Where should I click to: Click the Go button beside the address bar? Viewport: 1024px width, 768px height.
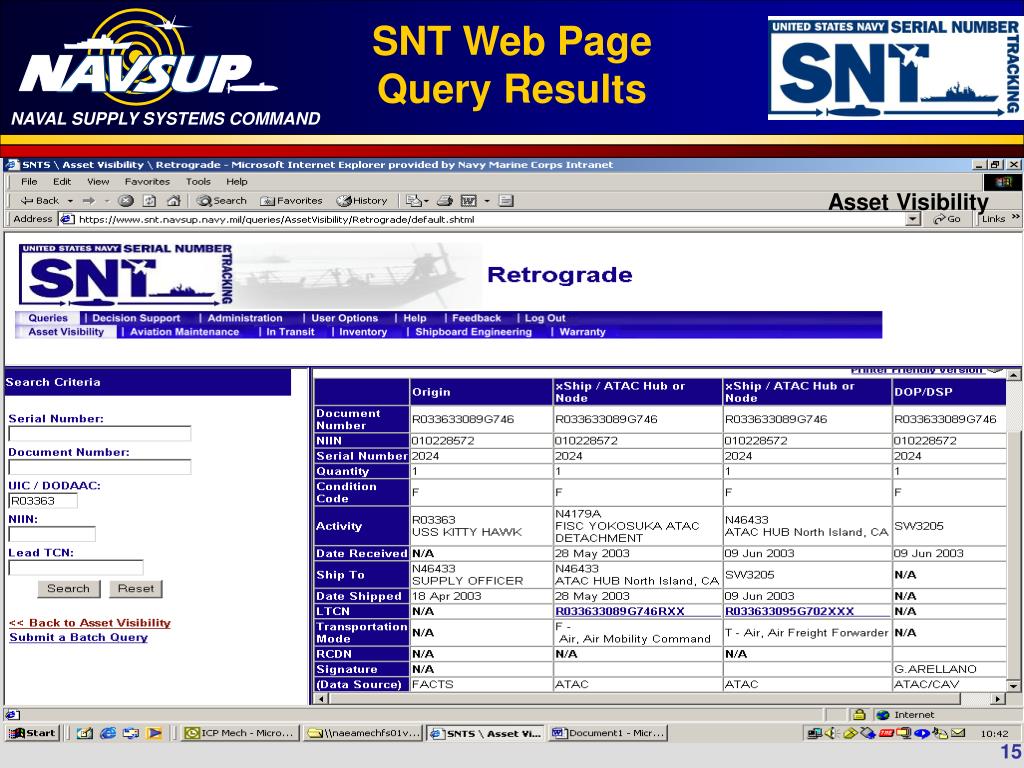click(947, 219)
